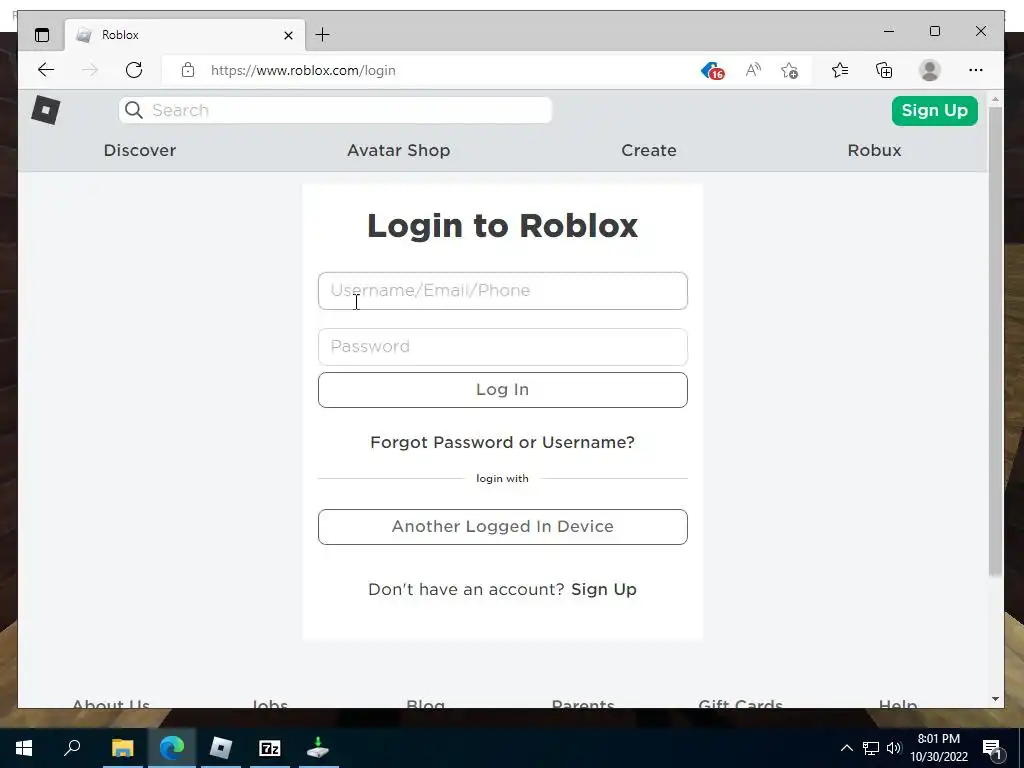Screen dimensions: 1024x768
Task: Open the notification center icon
Action: tap(991, 749)
